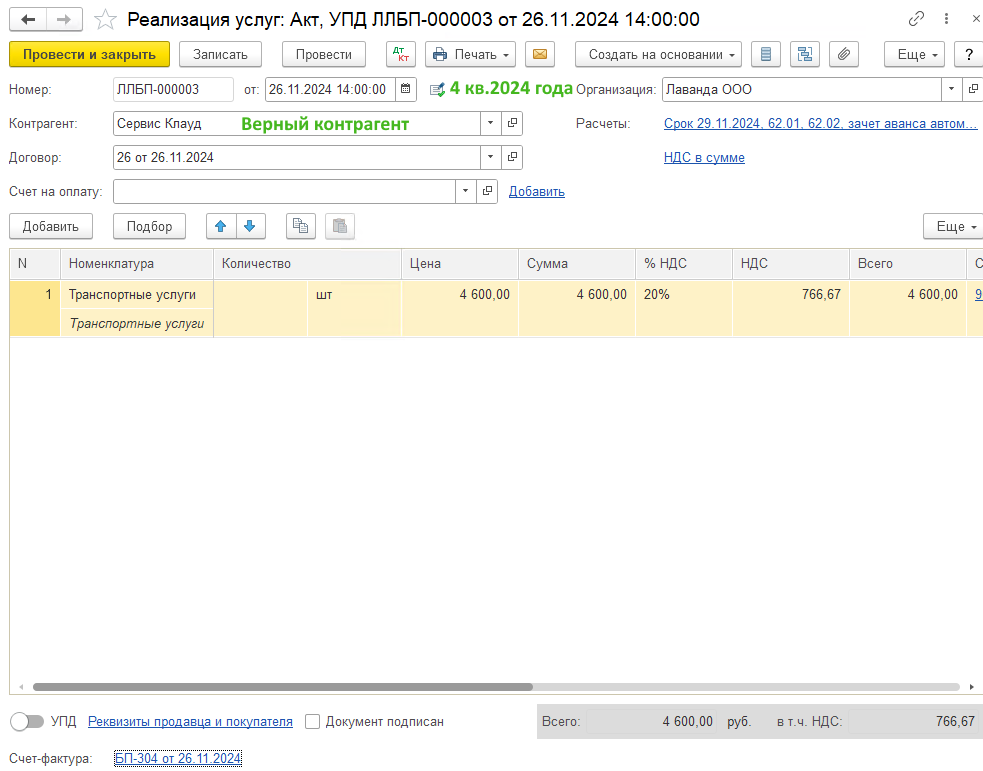
Task: Click the Цена column header
Action: coord(460,263)
